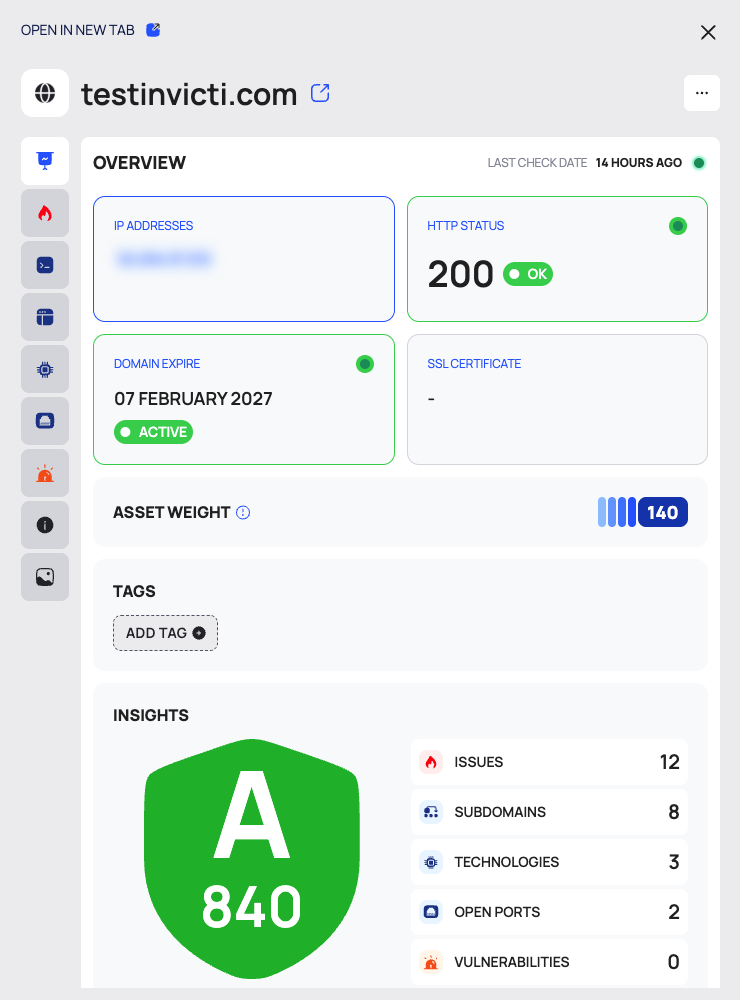Click the 140 asset weight badge
The image size is (740, 1000).
pyautogui.click(x=663, y=512)
